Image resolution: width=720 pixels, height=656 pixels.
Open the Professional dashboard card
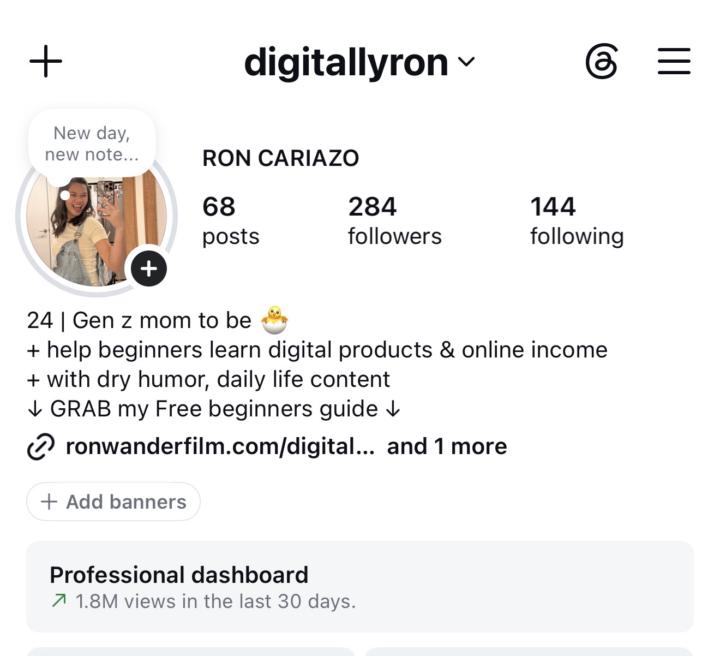[360, 586]
